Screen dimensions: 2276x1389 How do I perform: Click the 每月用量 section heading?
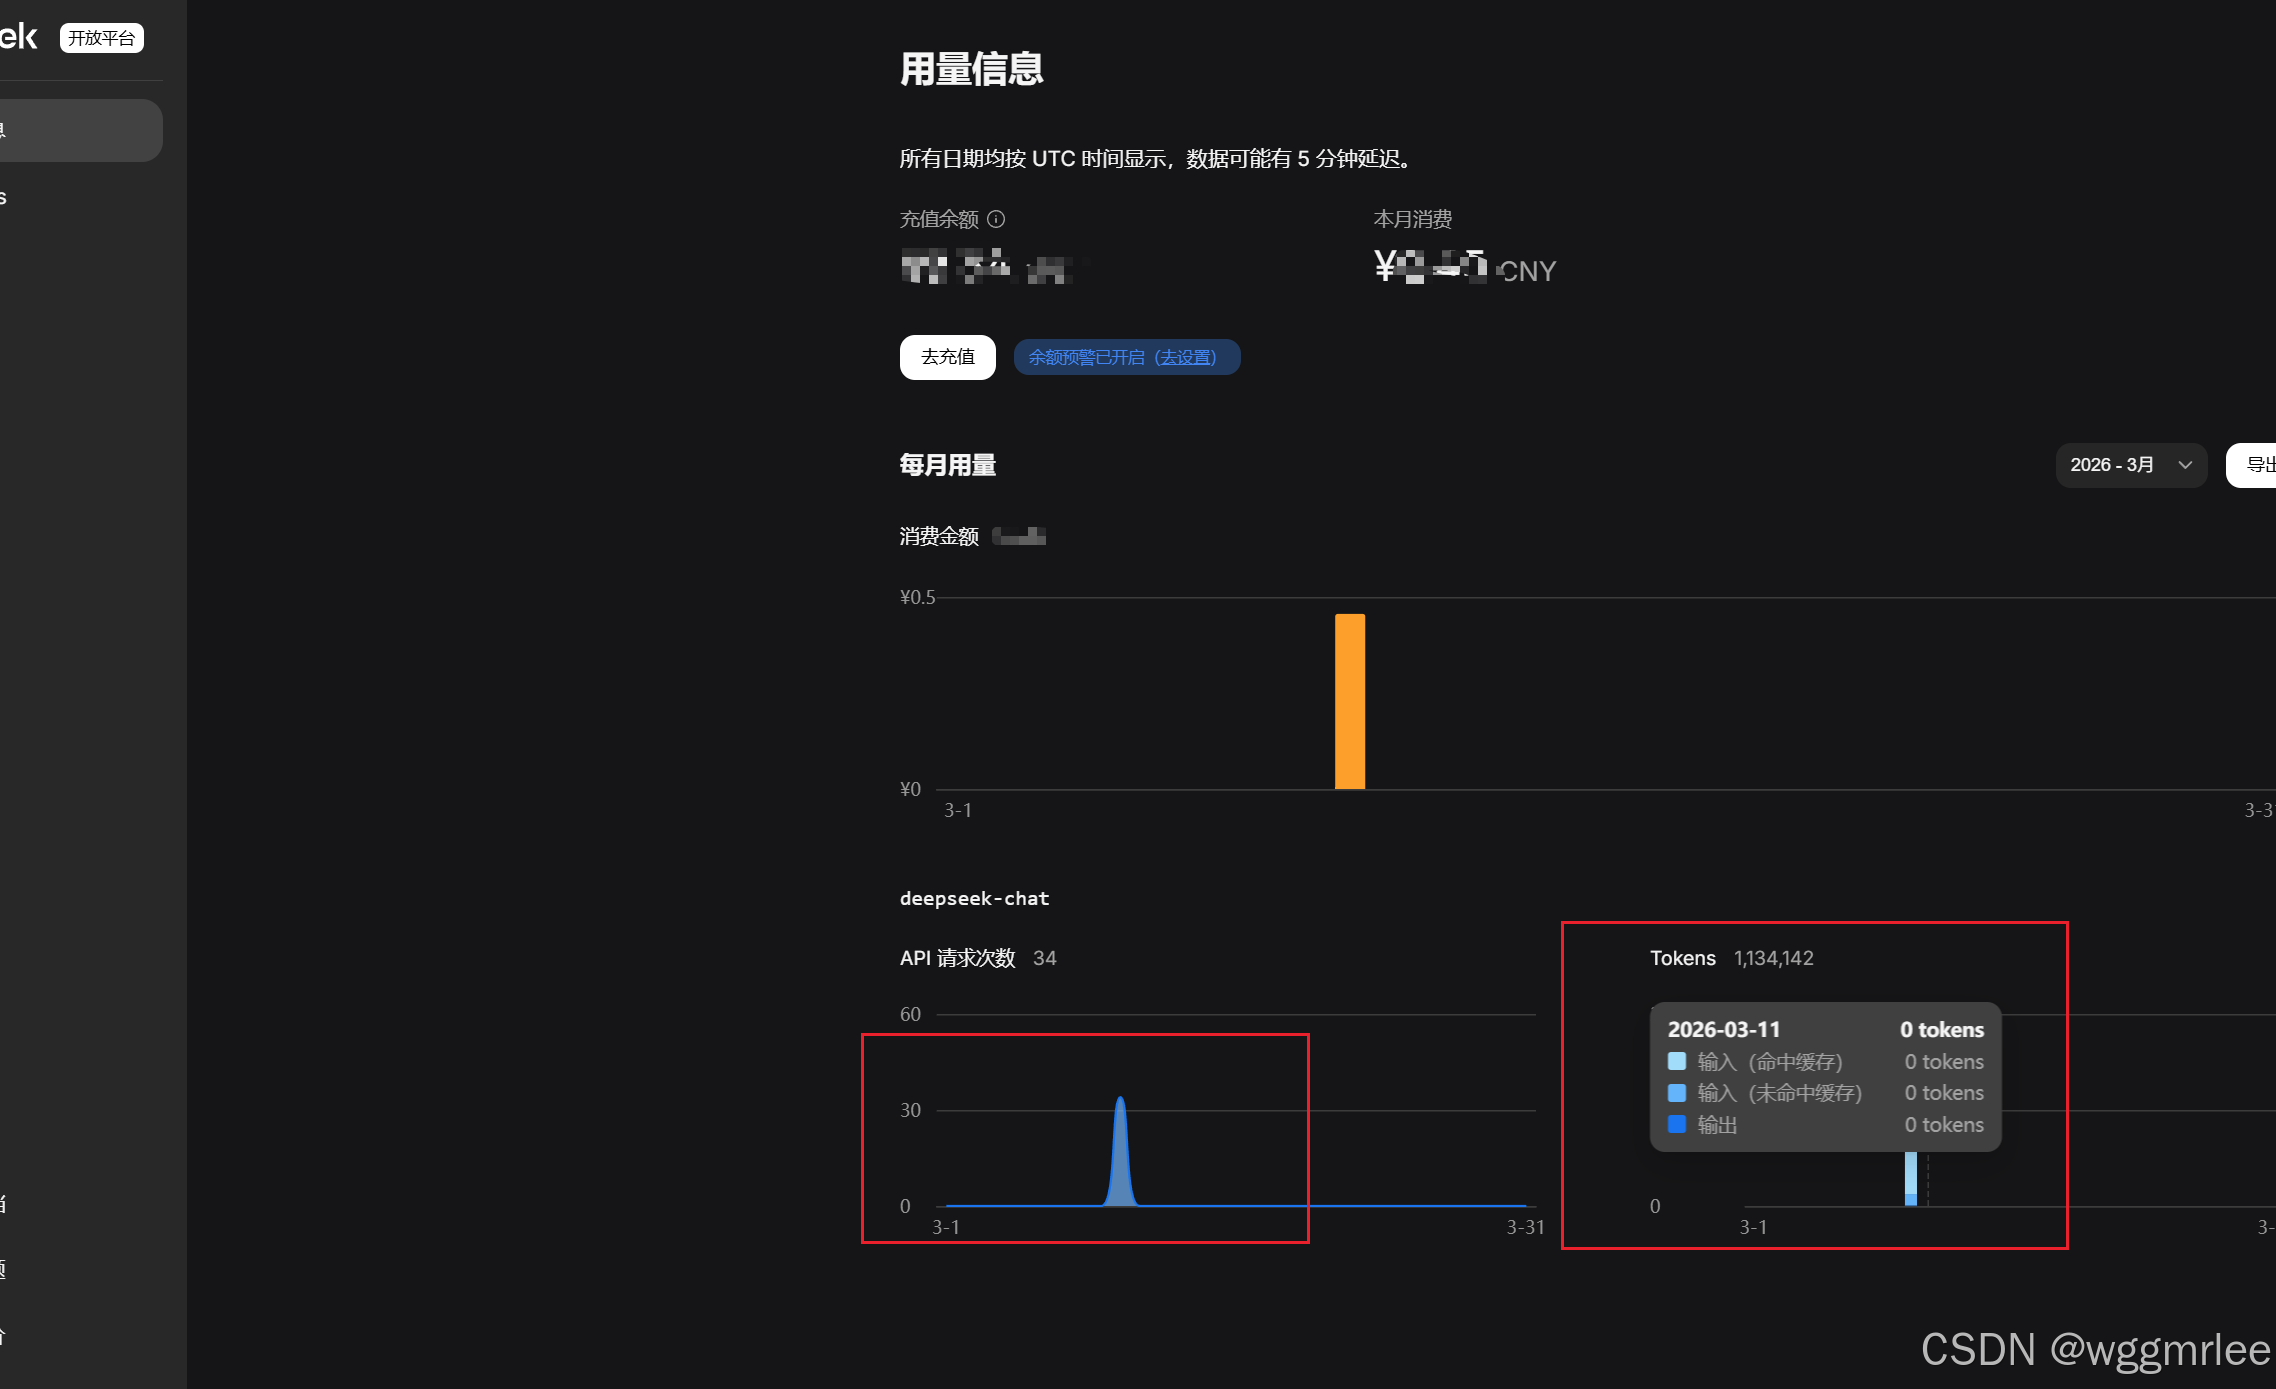[947, 465]
